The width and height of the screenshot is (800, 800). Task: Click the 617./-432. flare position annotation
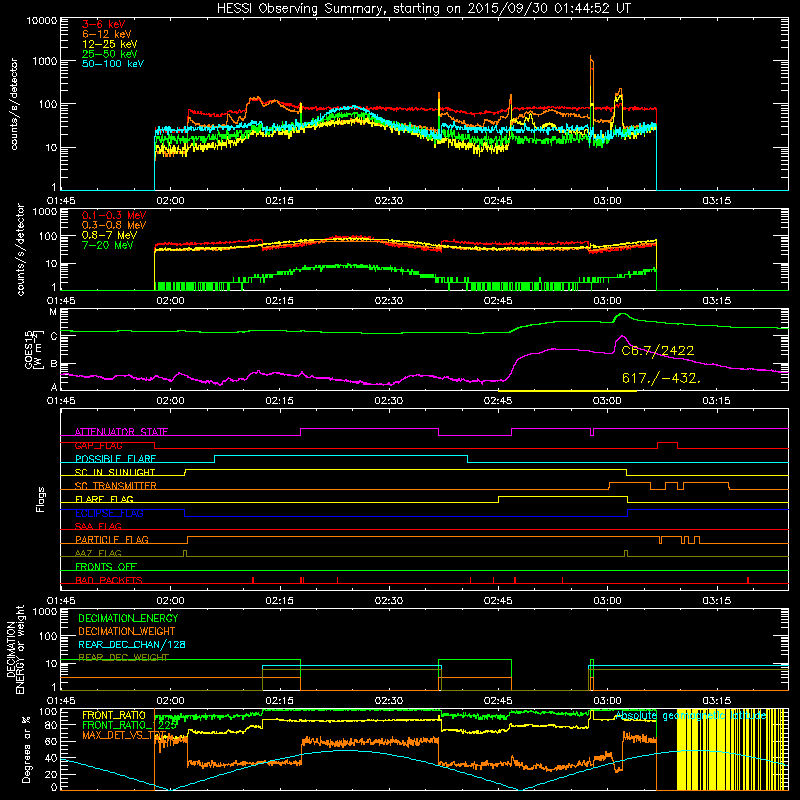(661, 378)
